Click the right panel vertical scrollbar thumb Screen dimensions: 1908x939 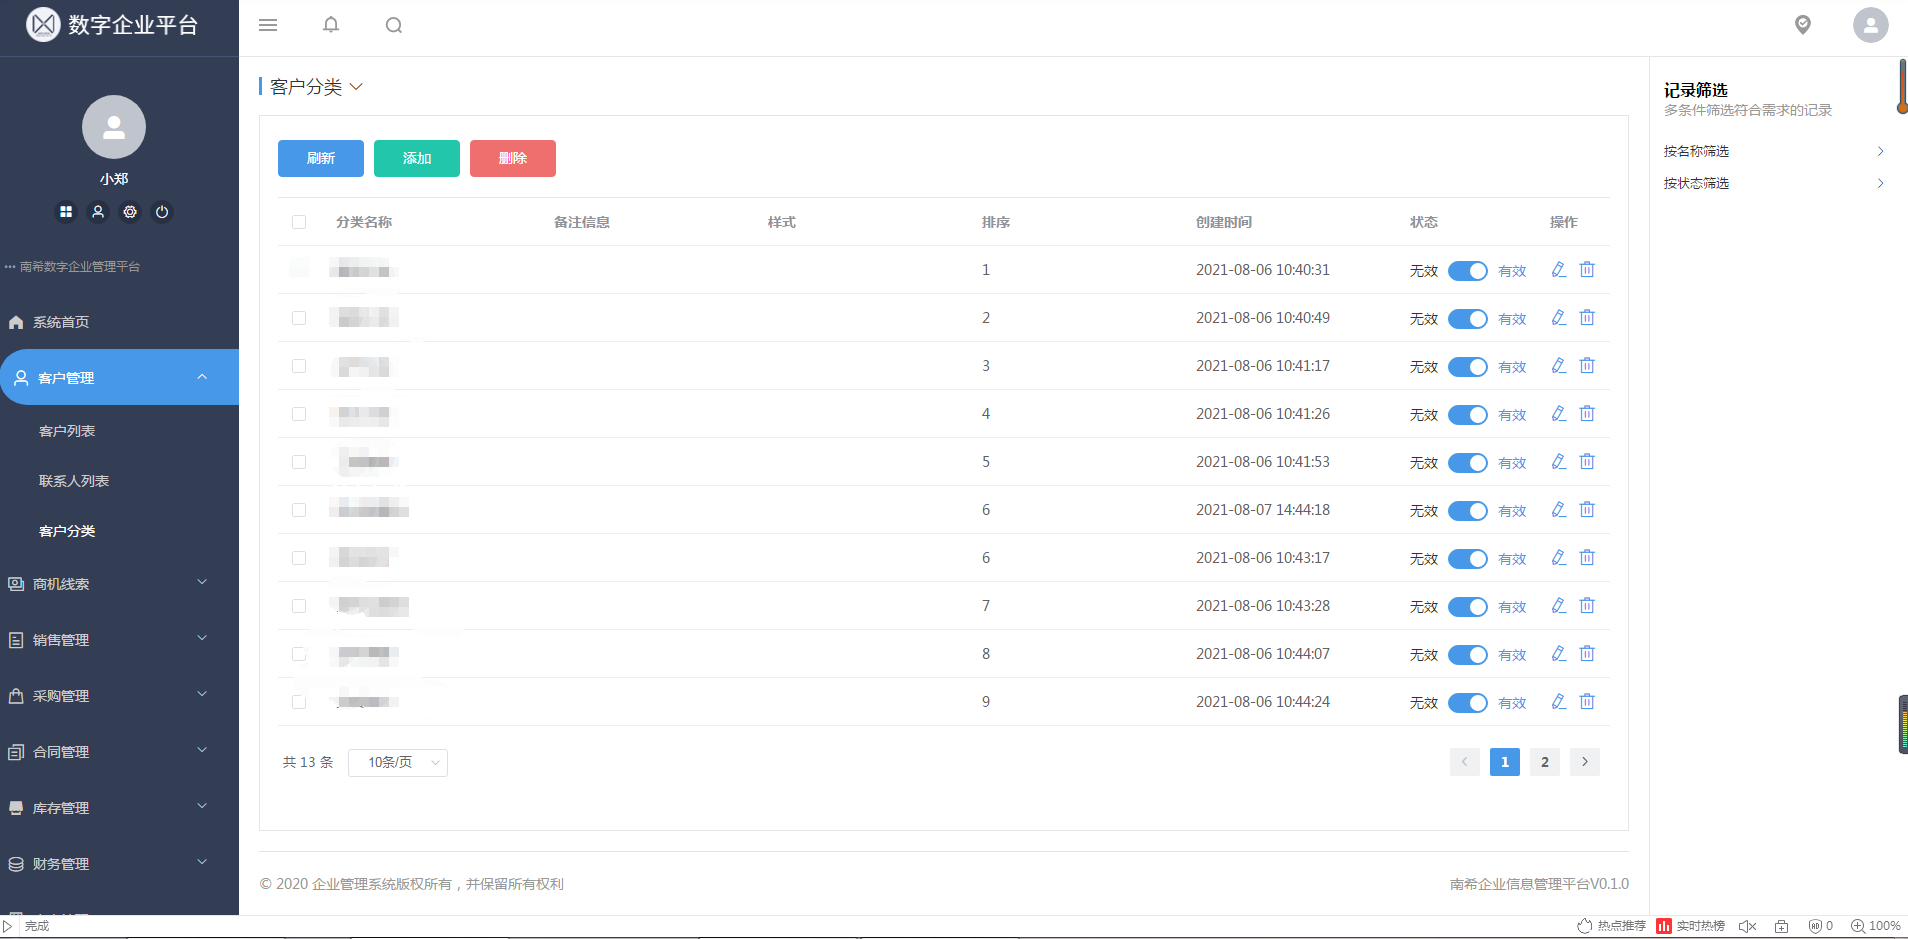point(1902,86)
